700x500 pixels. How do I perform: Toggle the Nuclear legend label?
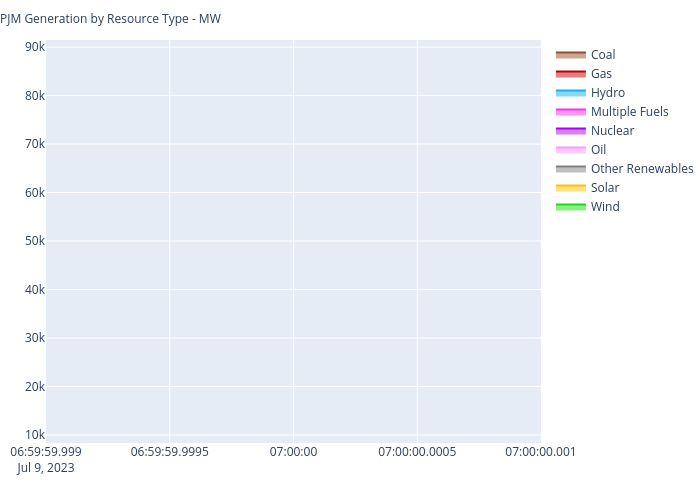(612, 131)
